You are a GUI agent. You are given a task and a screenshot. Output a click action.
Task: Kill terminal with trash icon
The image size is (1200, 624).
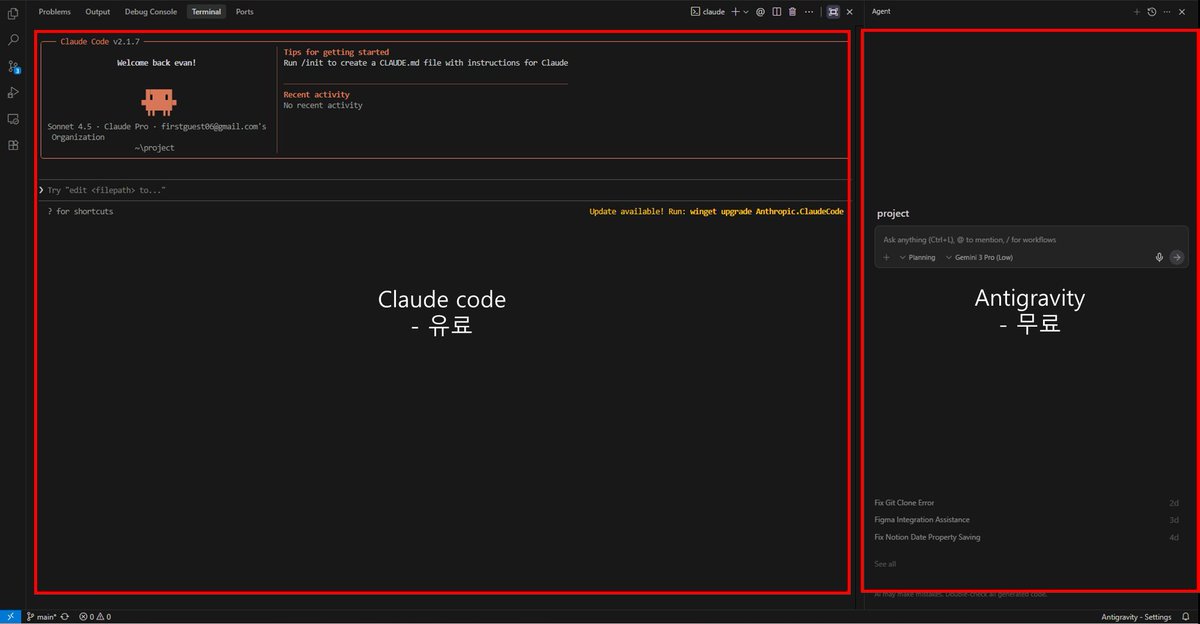pos(792,12)
